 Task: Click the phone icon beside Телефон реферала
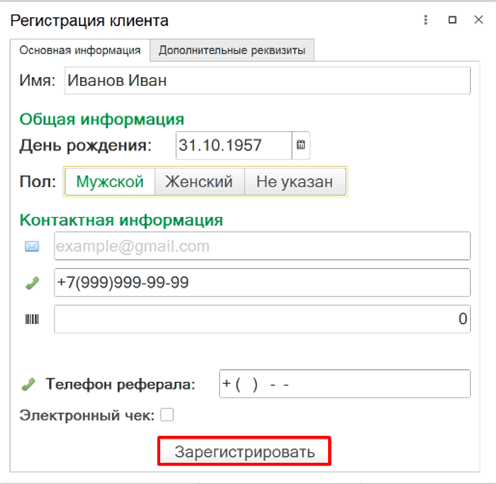[28, 384]
